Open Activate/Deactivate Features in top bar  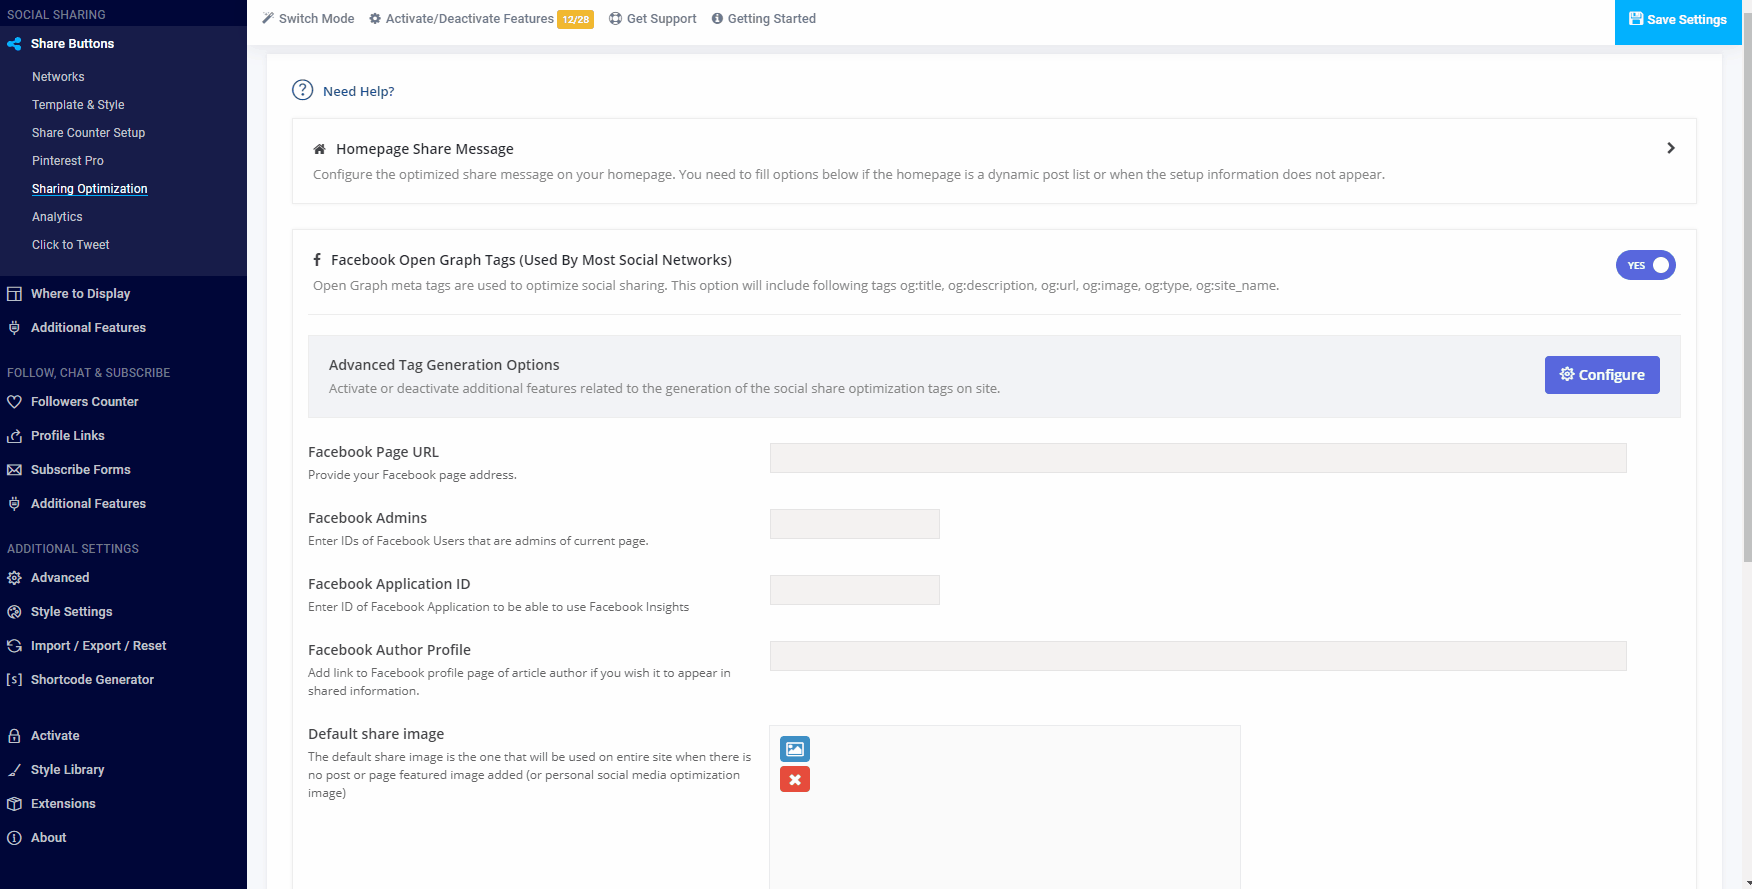(x=469, y=19)
